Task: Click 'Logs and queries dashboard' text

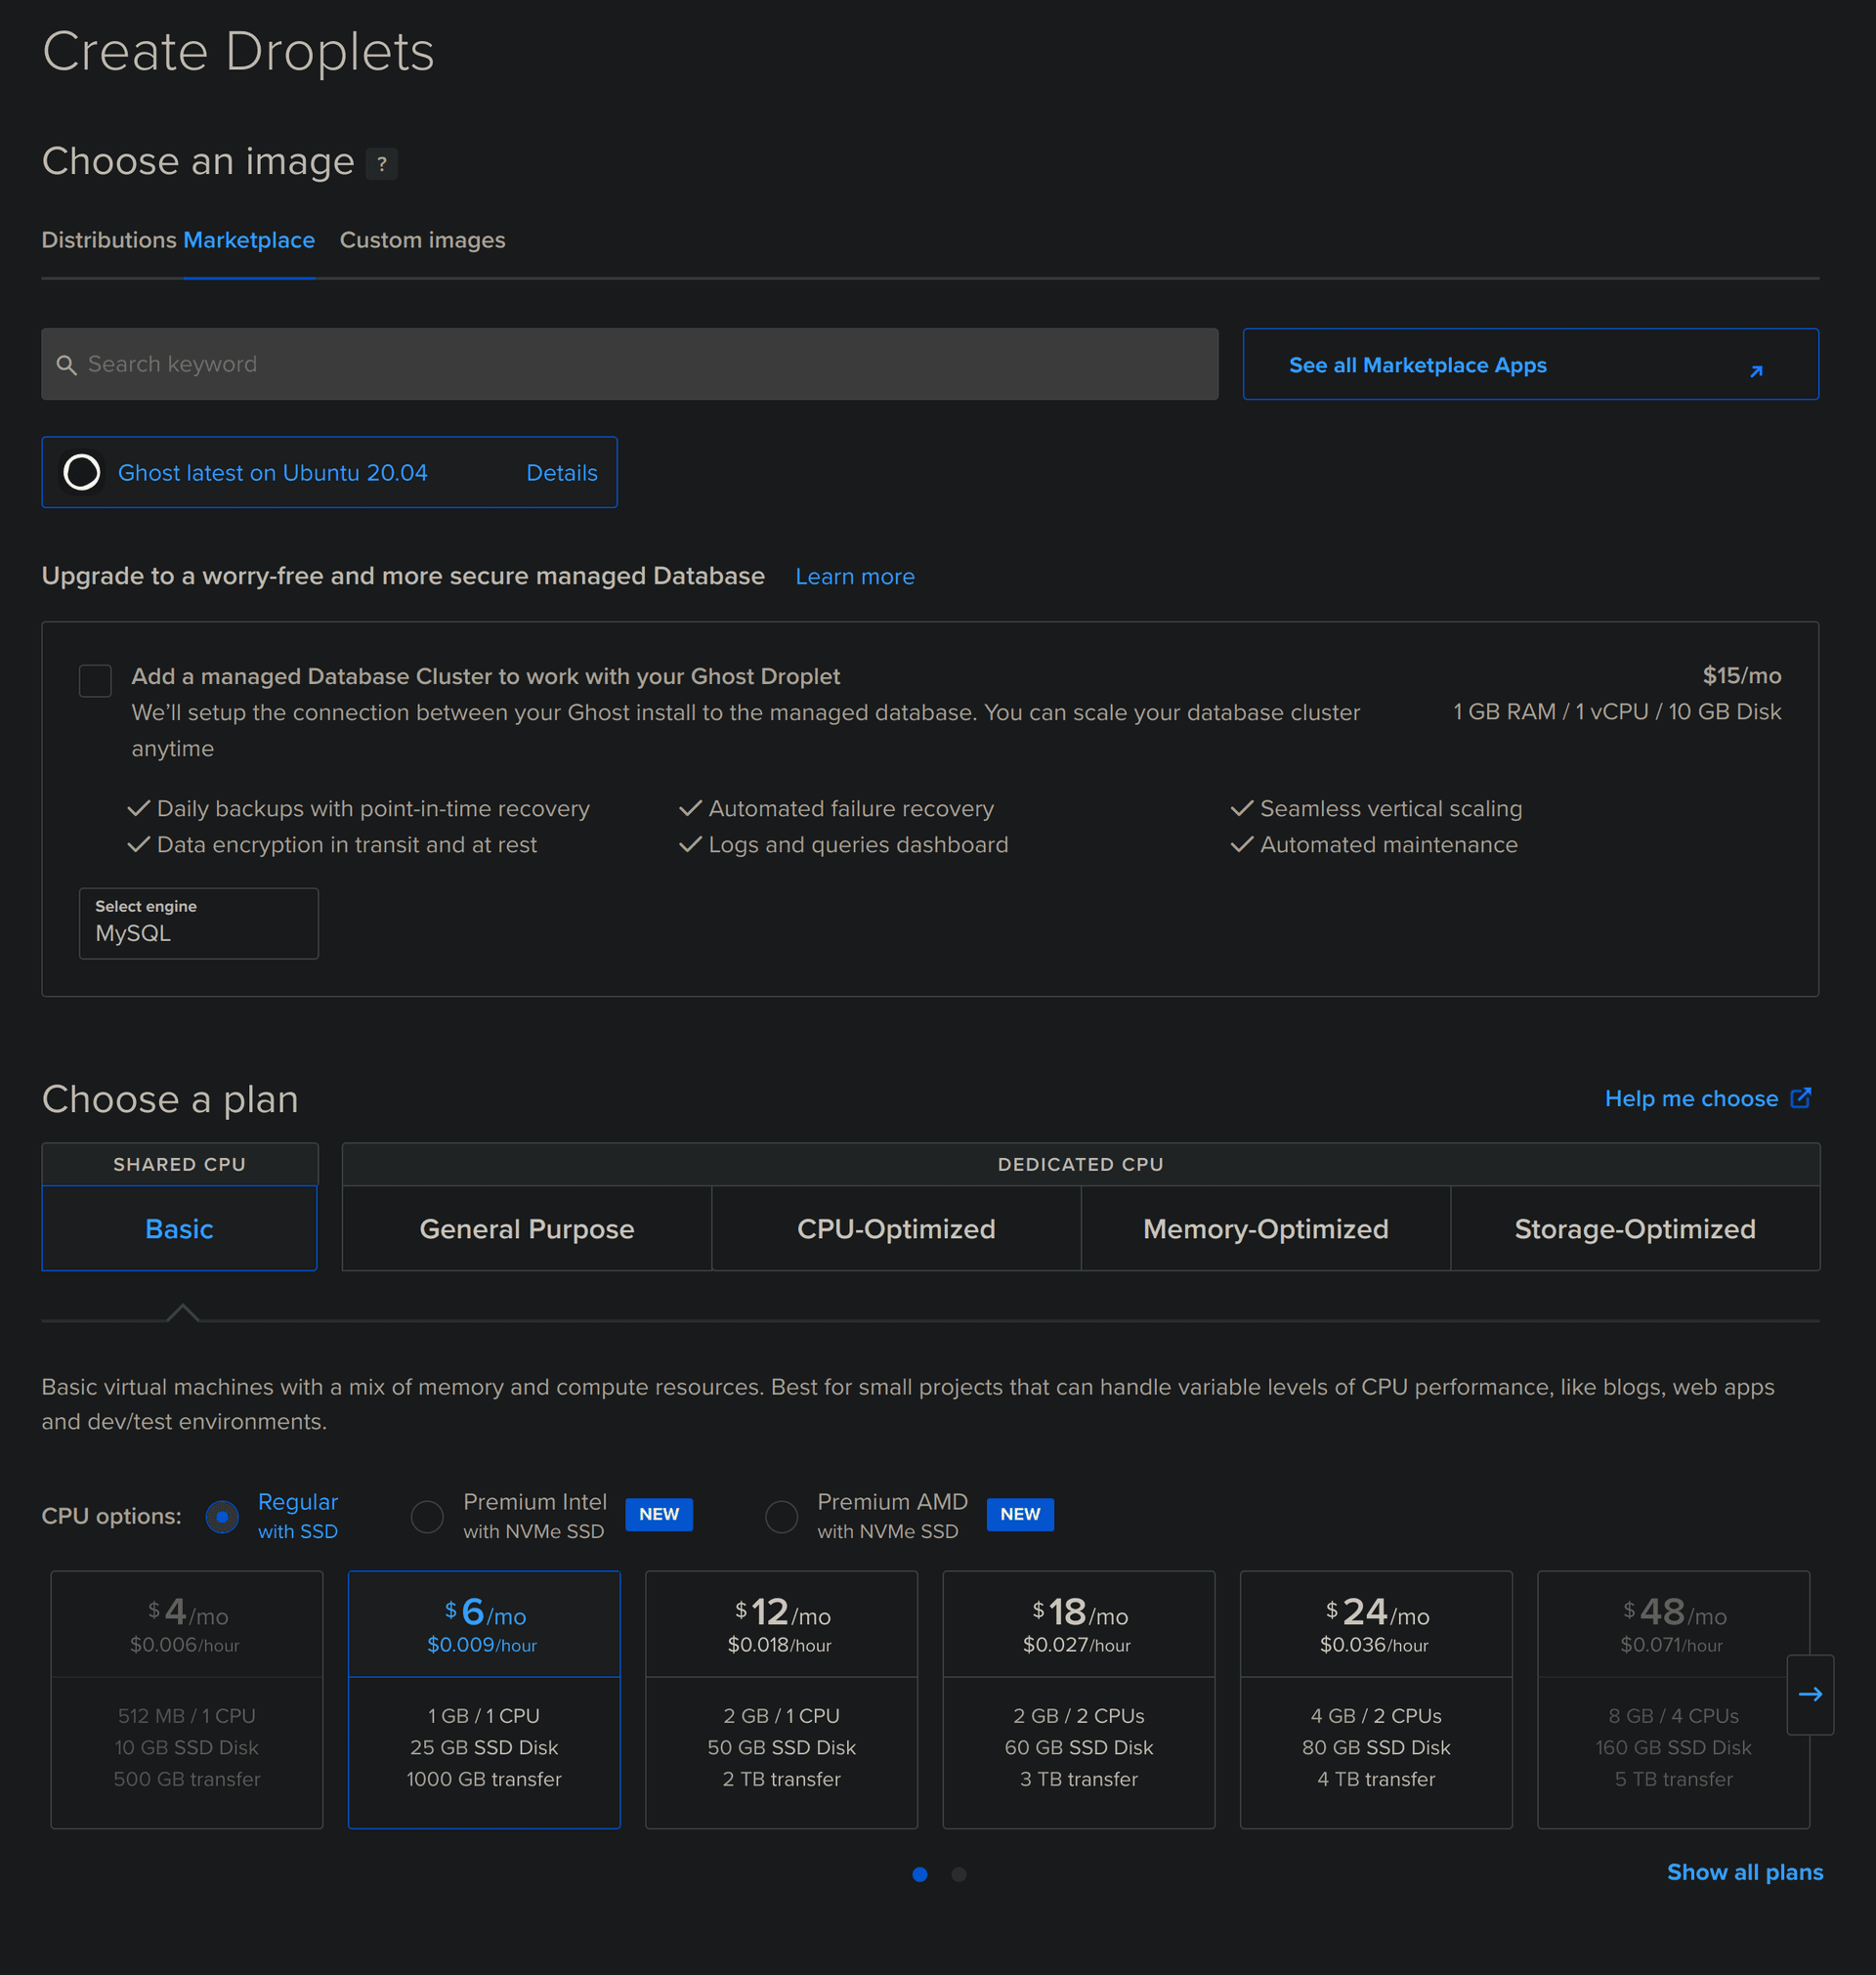Action: click(x=858, y=844)
